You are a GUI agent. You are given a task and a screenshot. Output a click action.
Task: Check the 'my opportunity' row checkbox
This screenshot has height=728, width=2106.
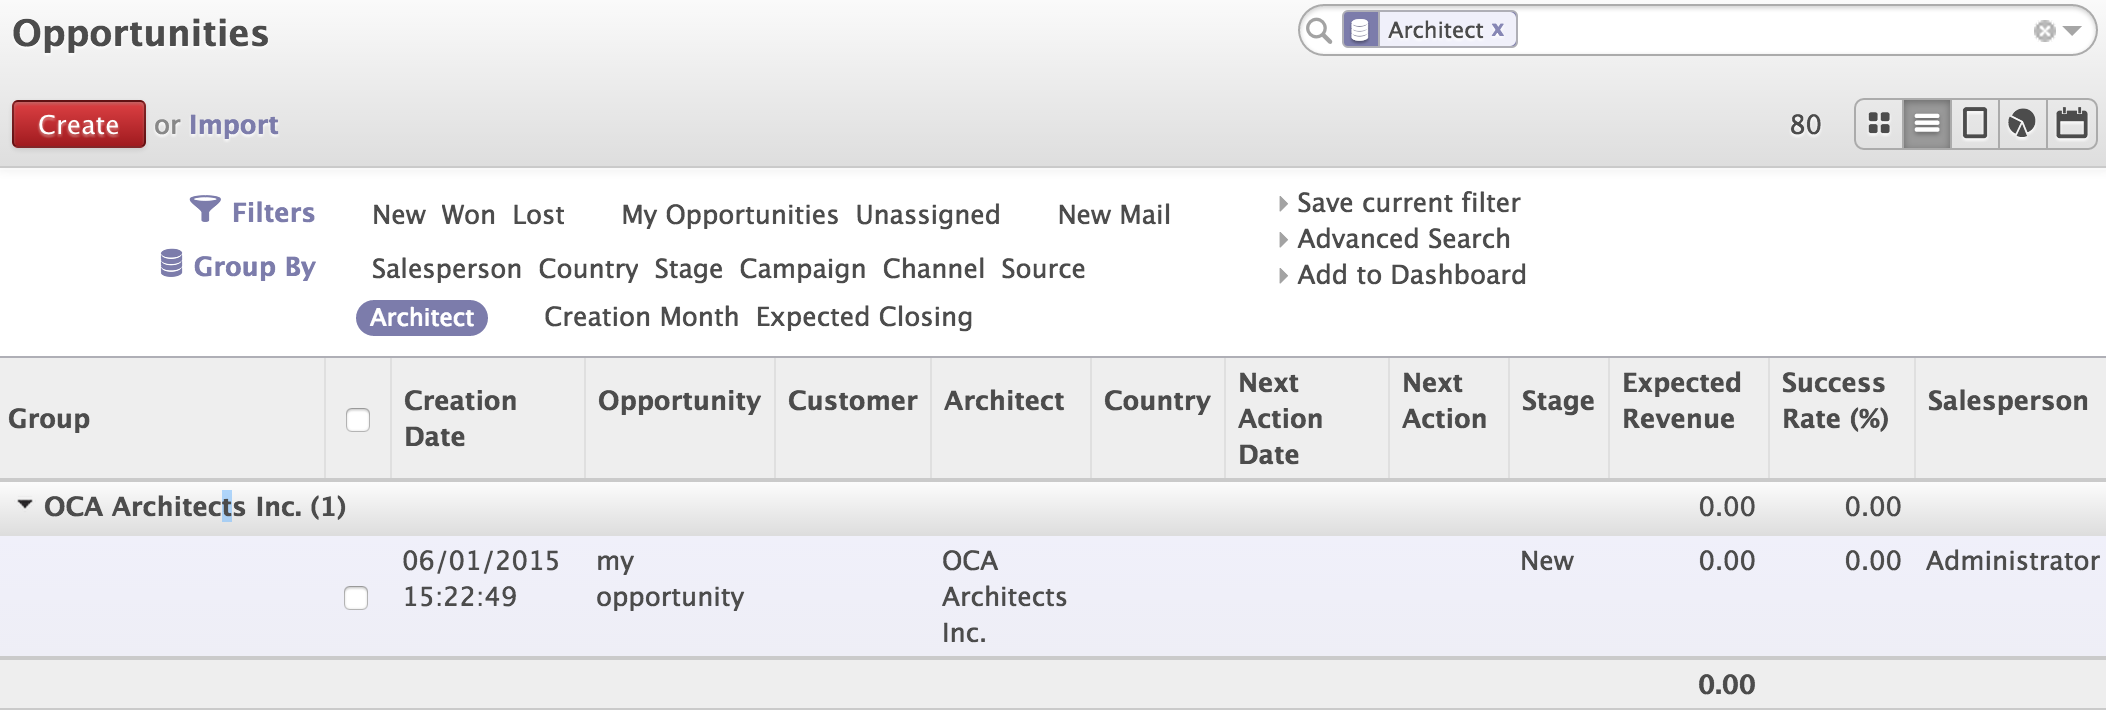click(x=356, y=598)
